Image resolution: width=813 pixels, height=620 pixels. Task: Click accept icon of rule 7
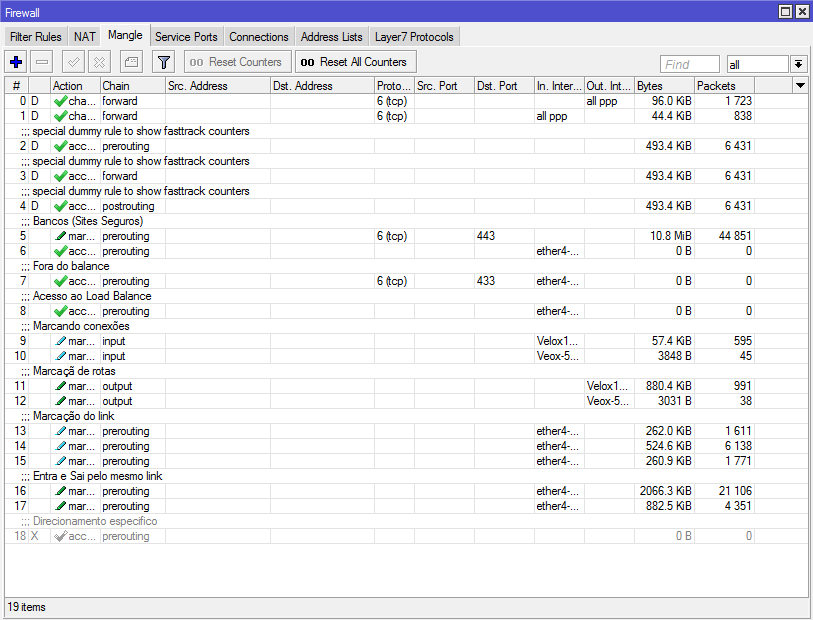click(x=60, y=281)
